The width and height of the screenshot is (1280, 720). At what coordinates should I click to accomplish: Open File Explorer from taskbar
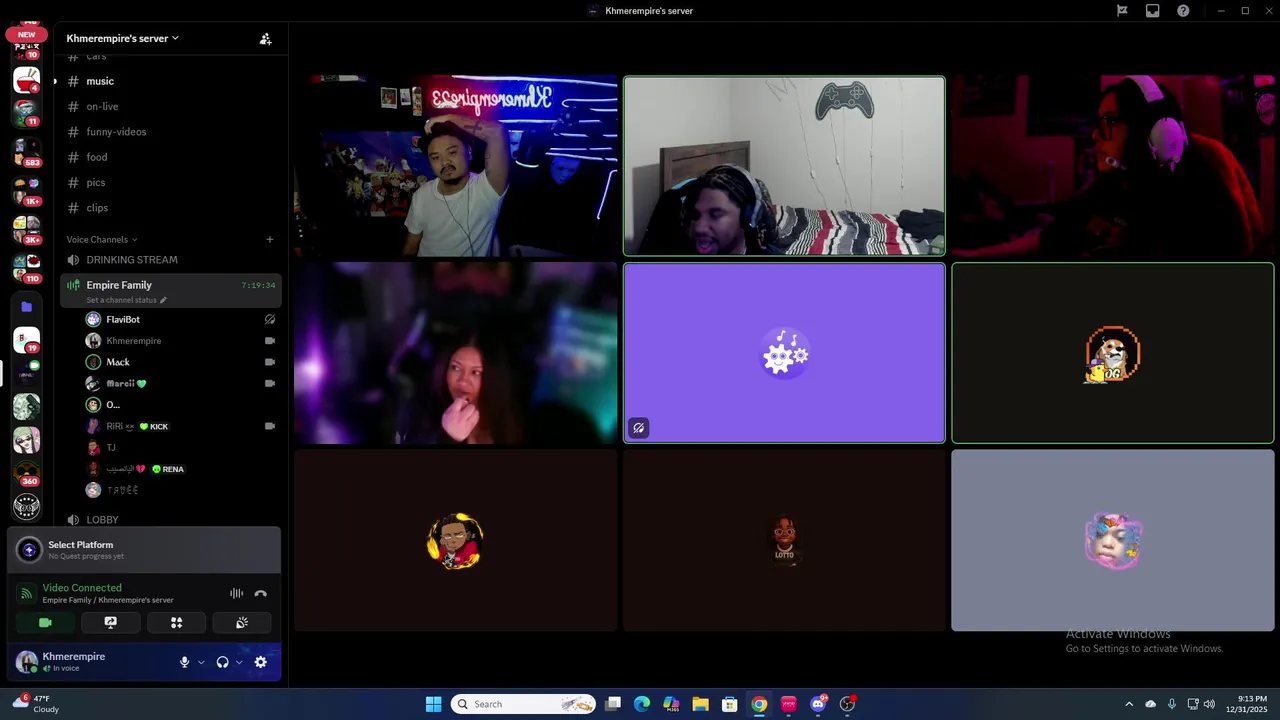click(x=700, y=704)
